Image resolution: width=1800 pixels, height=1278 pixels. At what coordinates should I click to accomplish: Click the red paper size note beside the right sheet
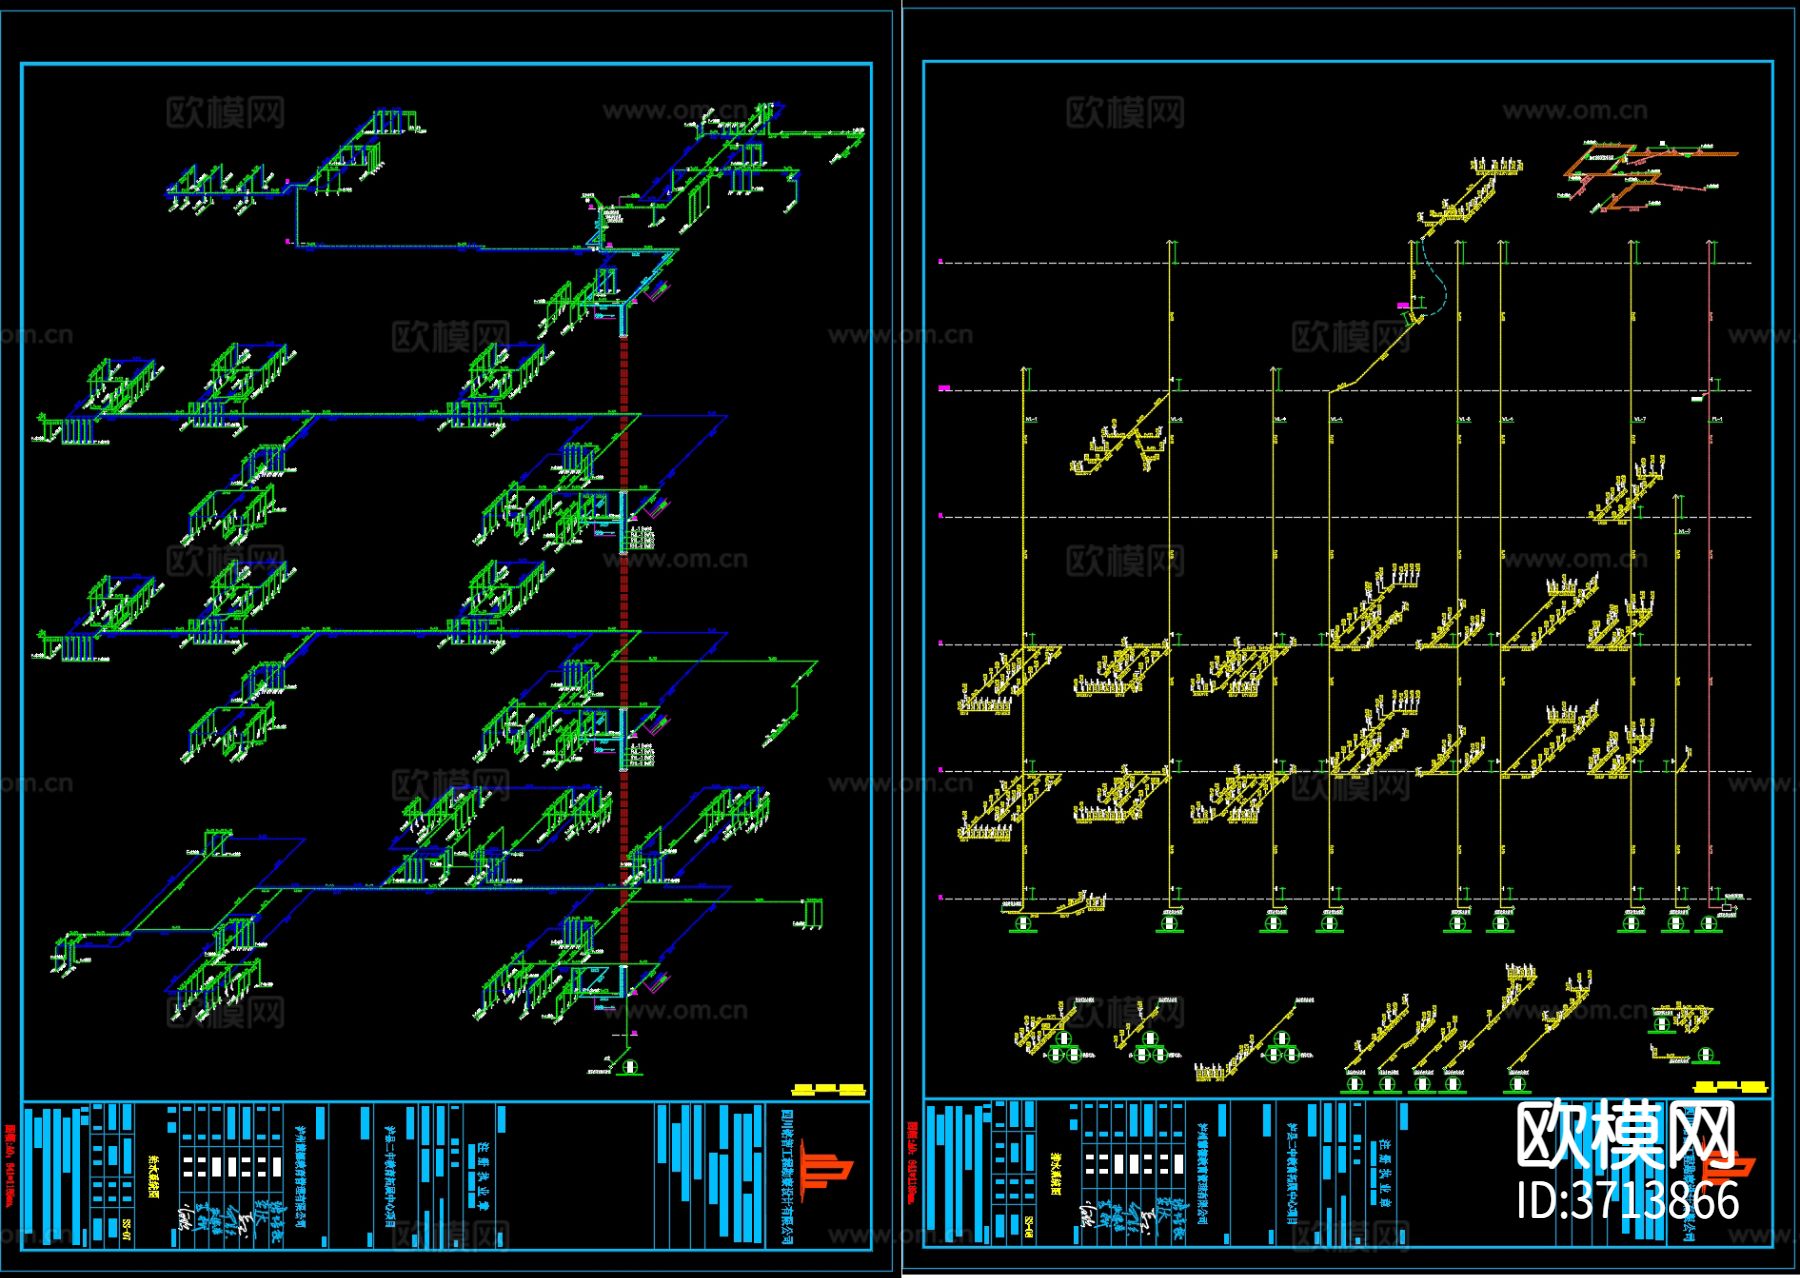(x=912, y=1162)
